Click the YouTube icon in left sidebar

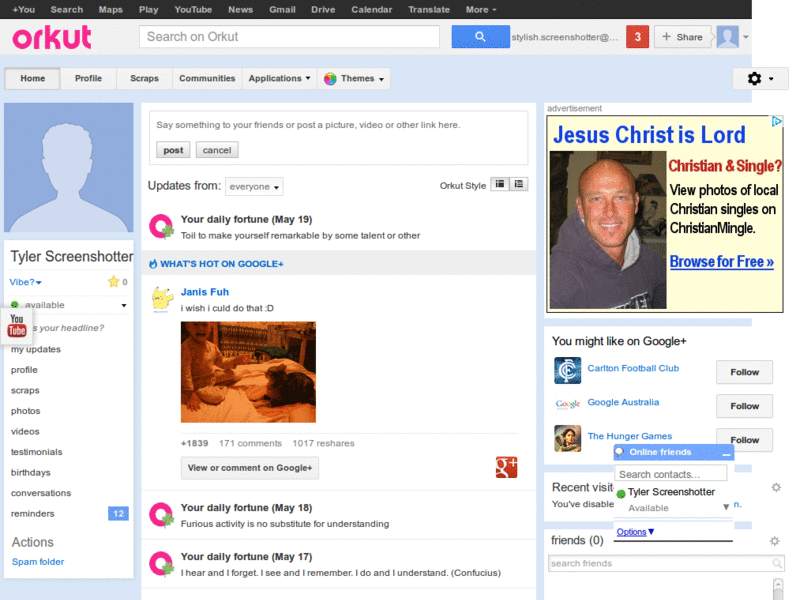(17, 325)
